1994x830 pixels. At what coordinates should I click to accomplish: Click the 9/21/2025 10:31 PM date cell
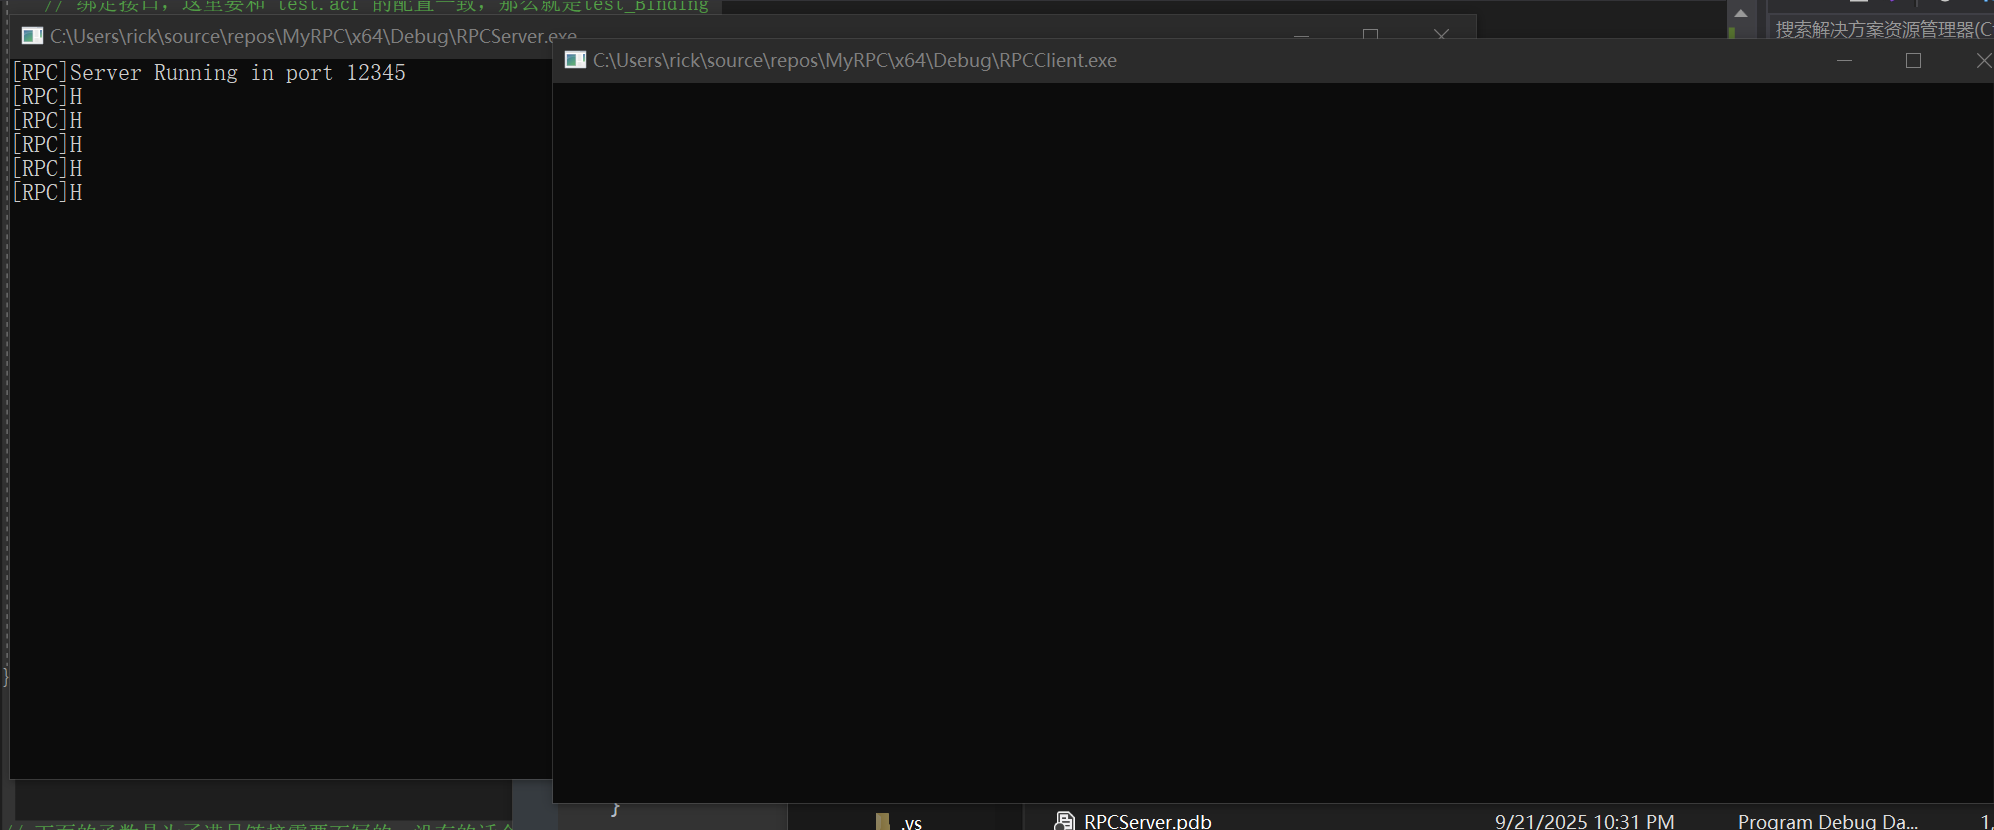(x=1584, y=821)
